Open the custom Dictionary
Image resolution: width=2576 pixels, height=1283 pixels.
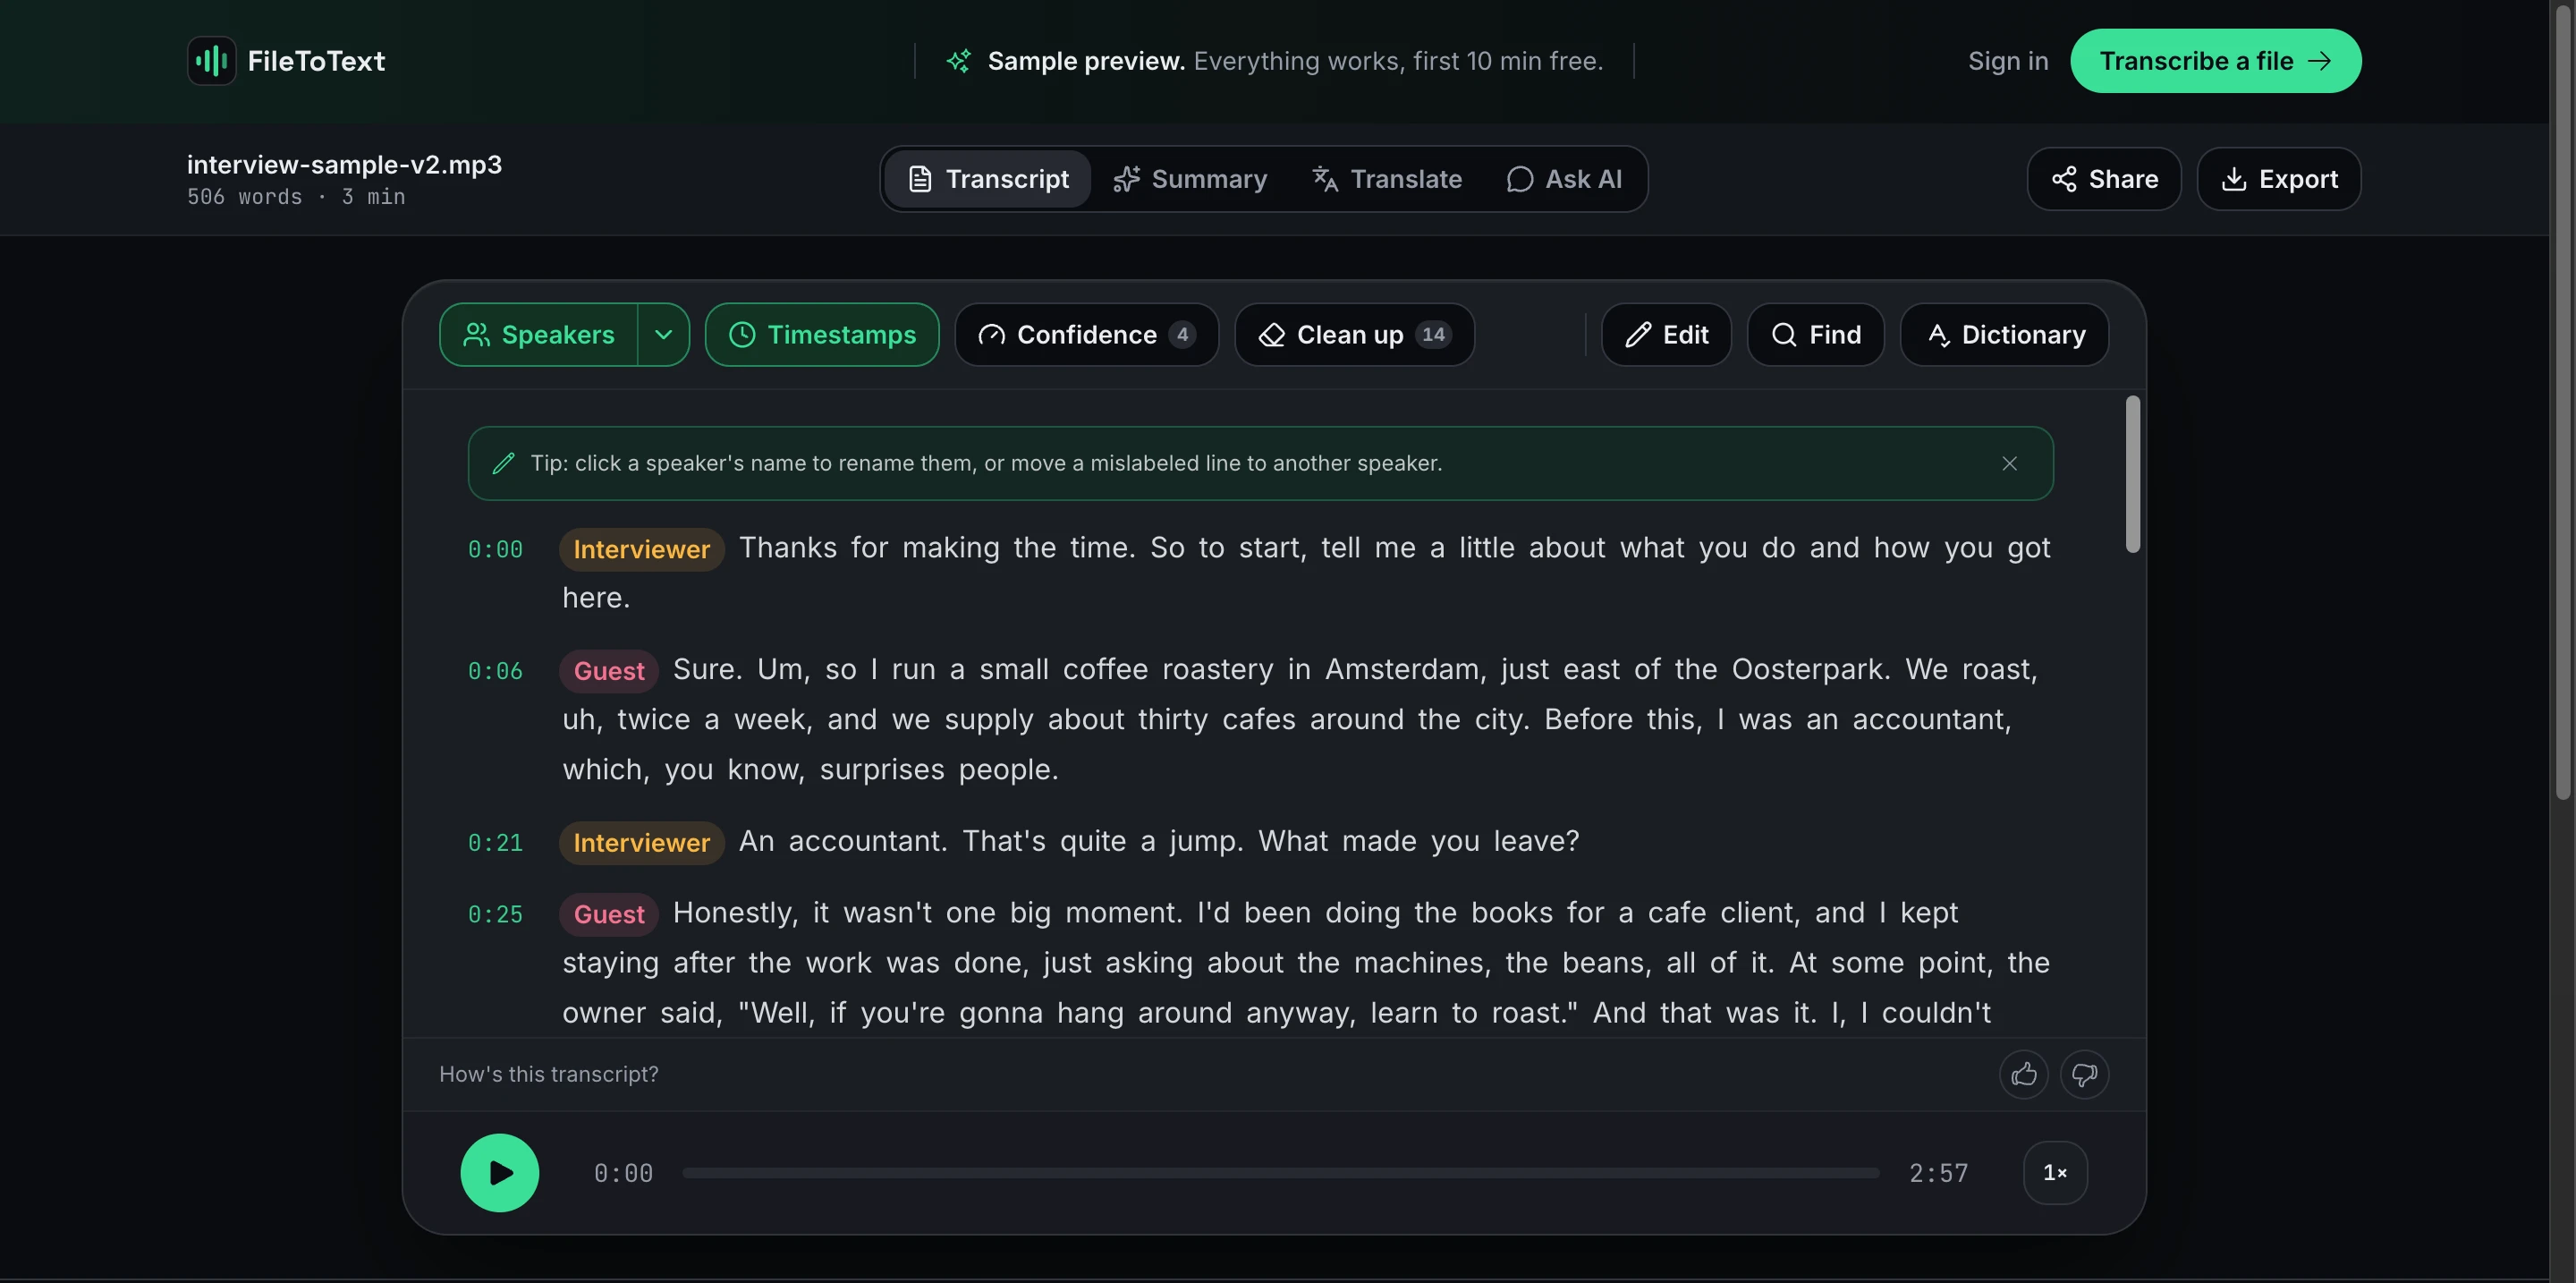2004,334
